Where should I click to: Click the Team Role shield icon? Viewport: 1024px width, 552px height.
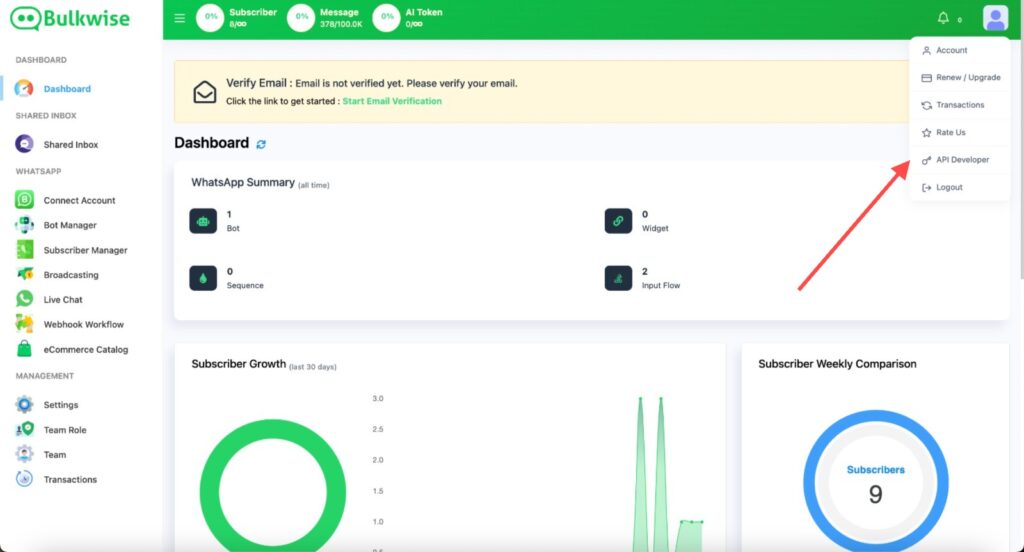coord(24,429)
